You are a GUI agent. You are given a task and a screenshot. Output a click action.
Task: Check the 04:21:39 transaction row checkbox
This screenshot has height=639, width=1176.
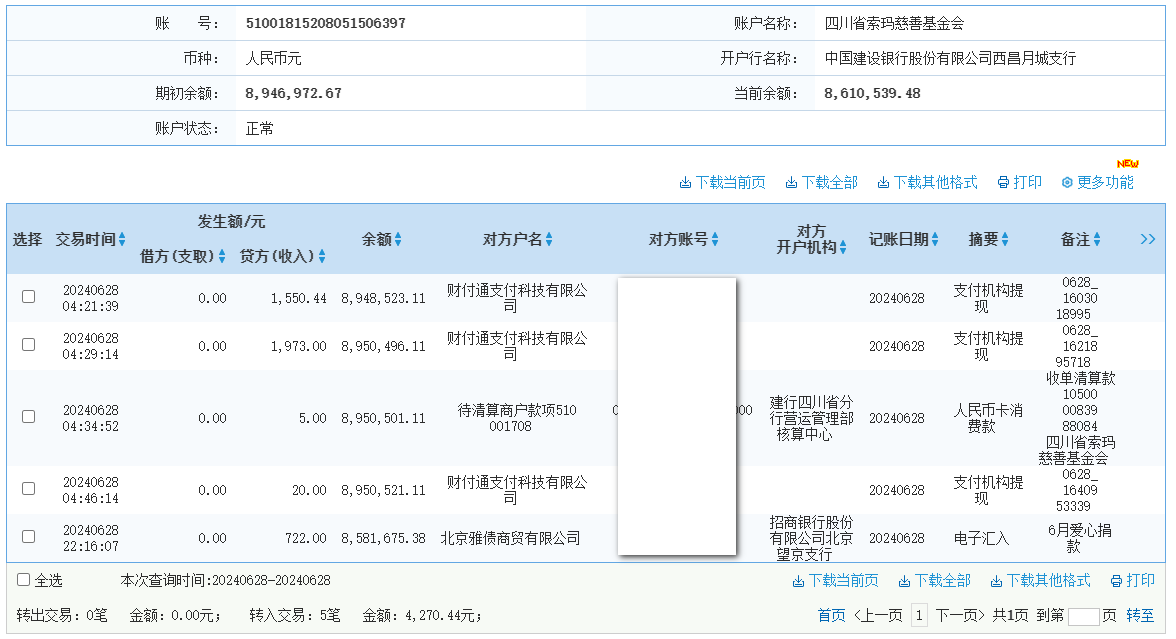click(x=28, y=297)
